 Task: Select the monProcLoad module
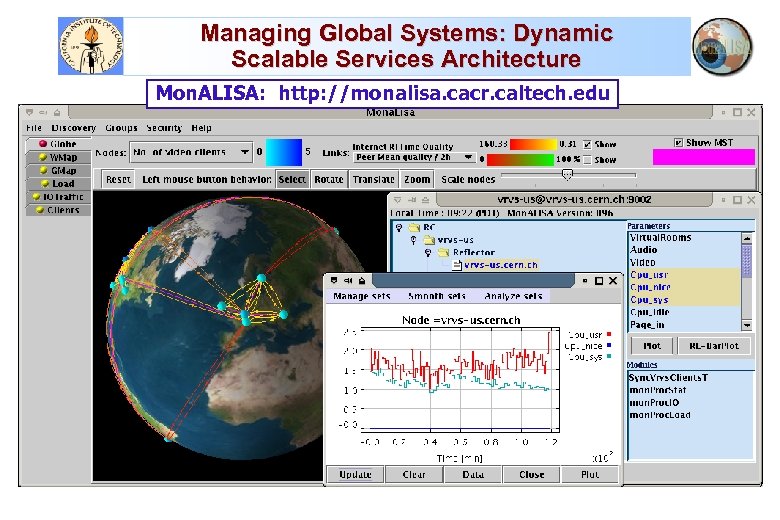(x=660, y=415)
